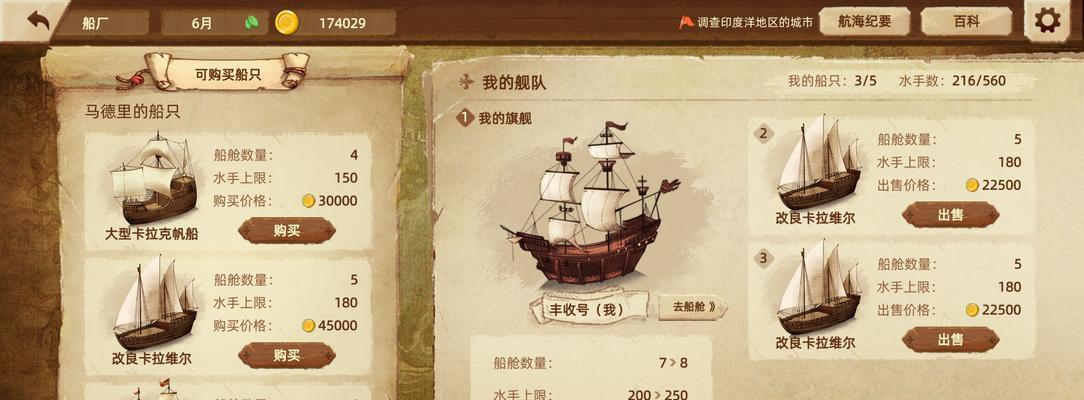Screen dimensions: 1084x400
Task: Select the 改良卡拉维尔 ship image in shop
Action: [155, 303]
